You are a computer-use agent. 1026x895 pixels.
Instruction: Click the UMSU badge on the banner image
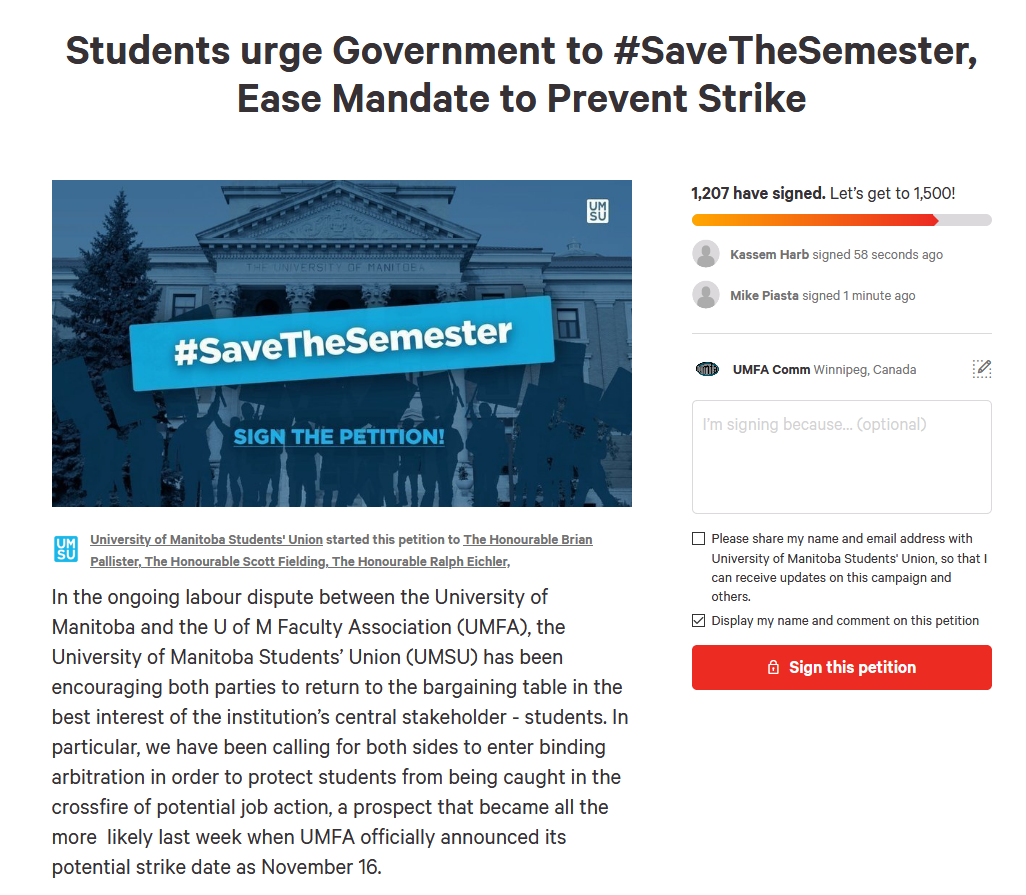pyautogui.click(x=597, y=211)
